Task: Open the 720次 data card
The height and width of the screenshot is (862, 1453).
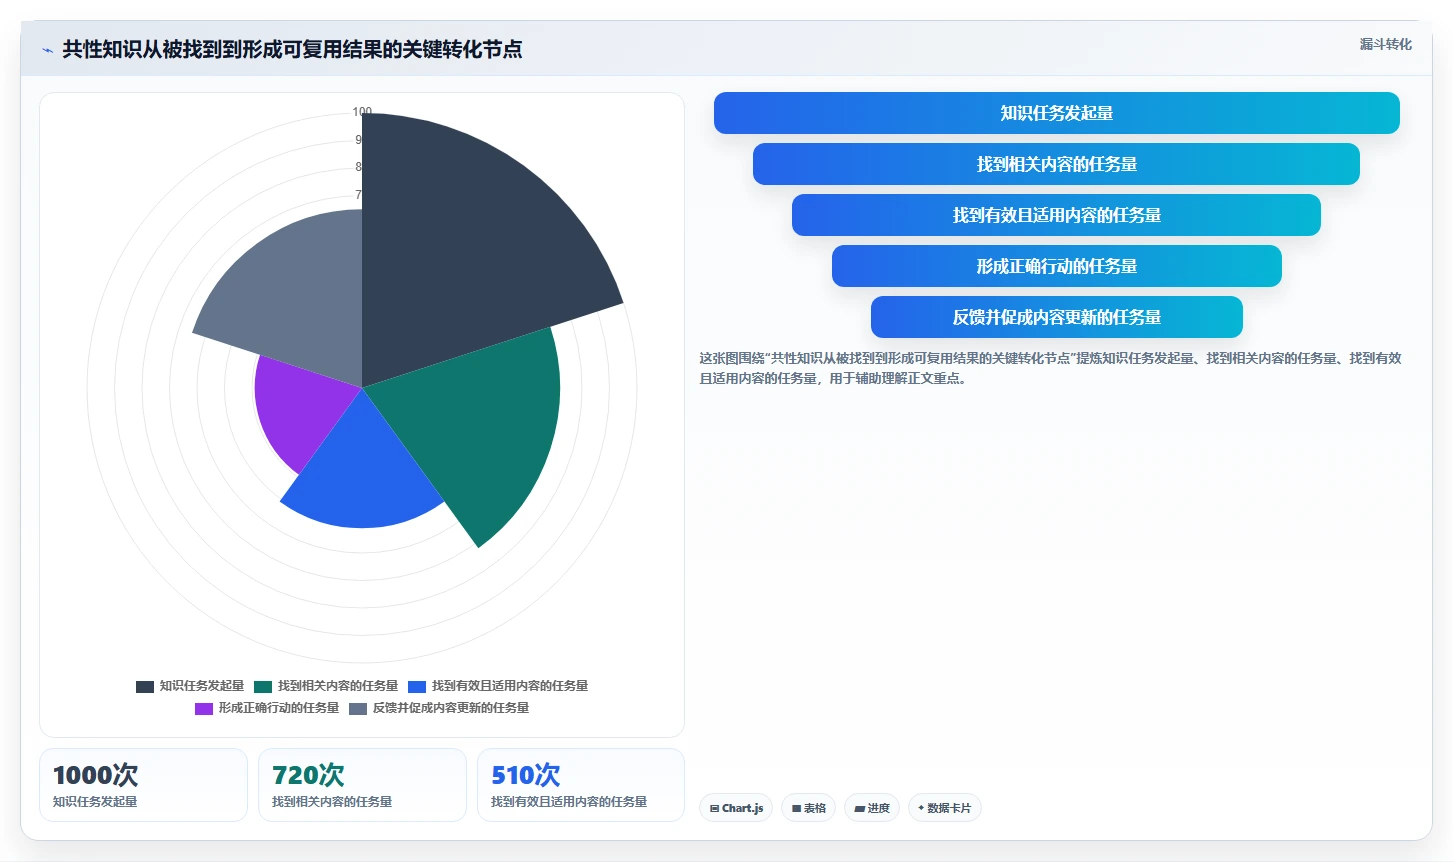Action: (x=362, y=785)
